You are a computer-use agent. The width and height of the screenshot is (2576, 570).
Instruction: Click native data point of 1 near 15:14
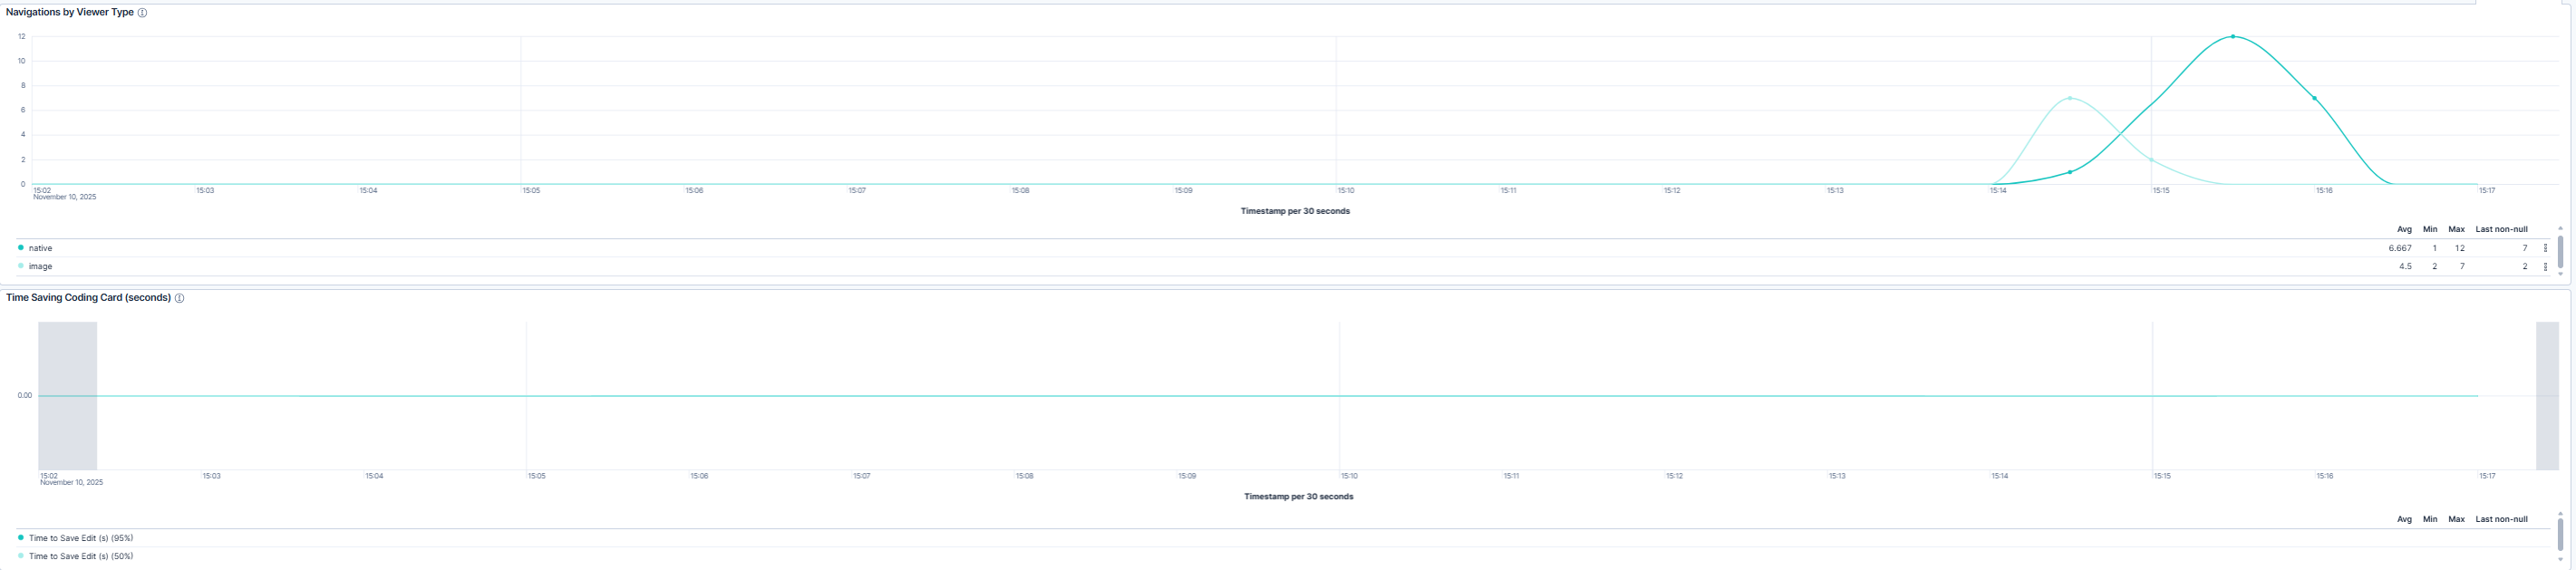point(2070,172)
